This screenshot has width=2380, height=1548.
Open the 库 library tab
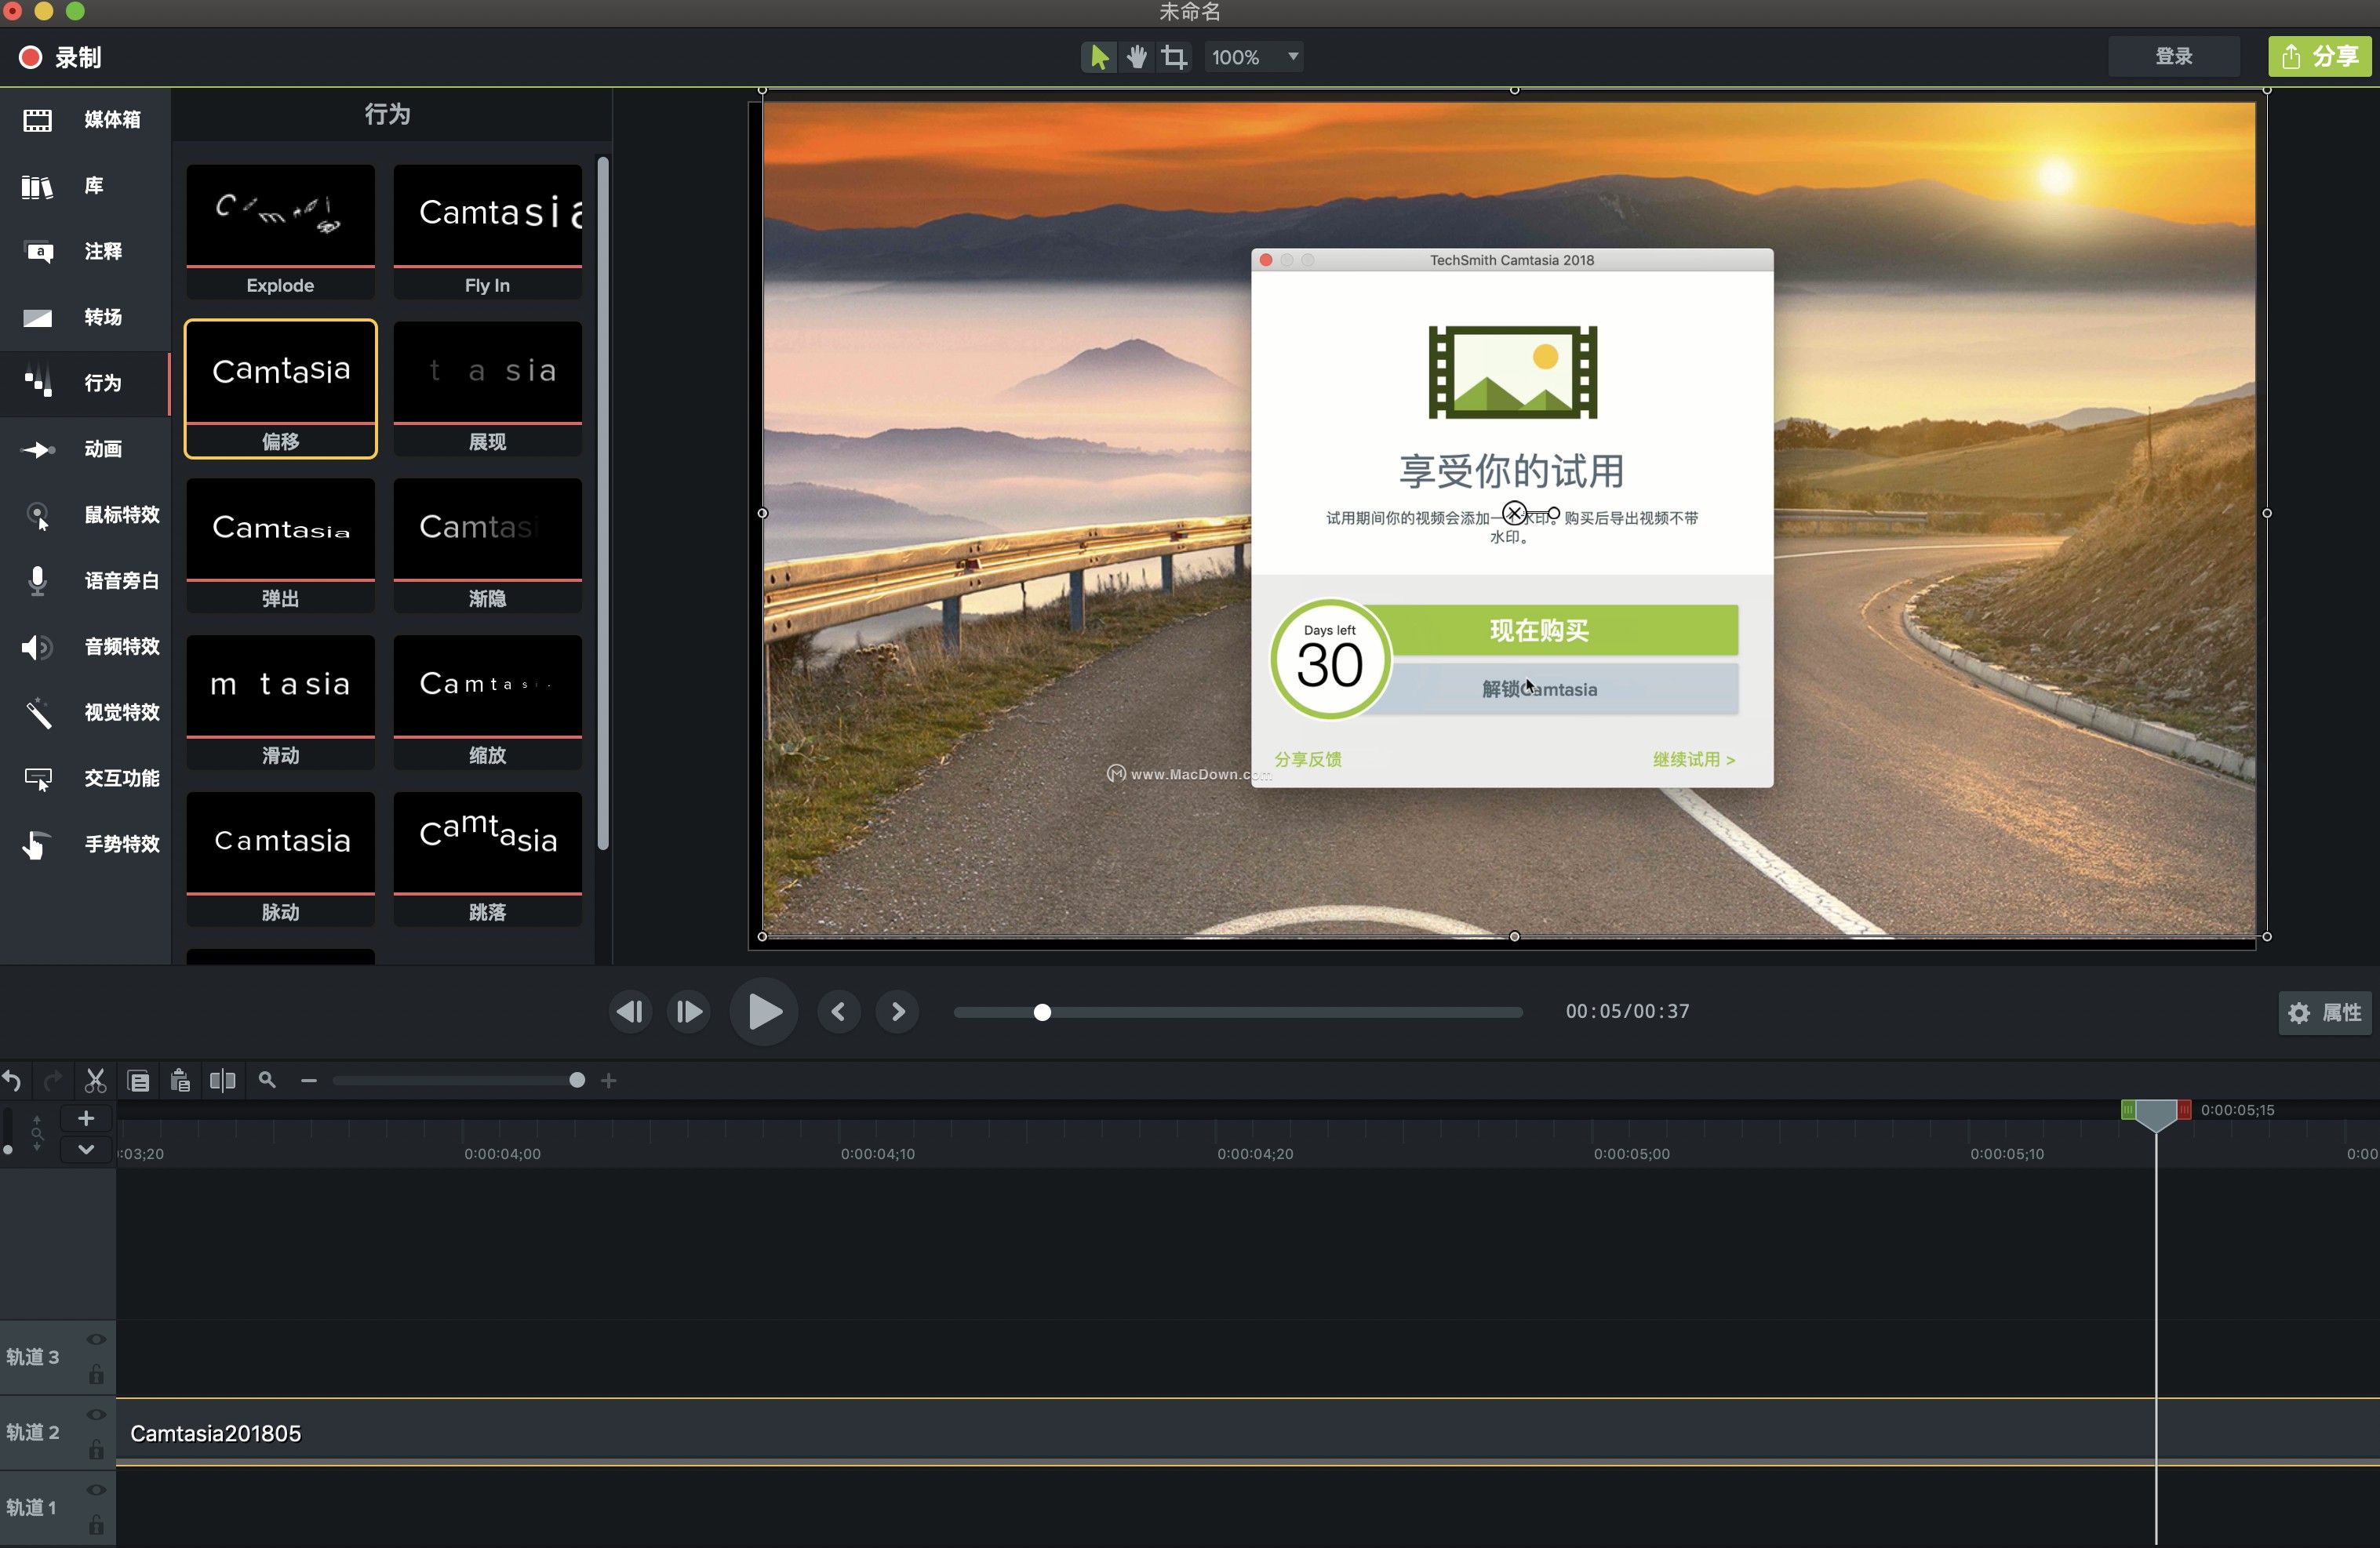click(x=85, y=186)
